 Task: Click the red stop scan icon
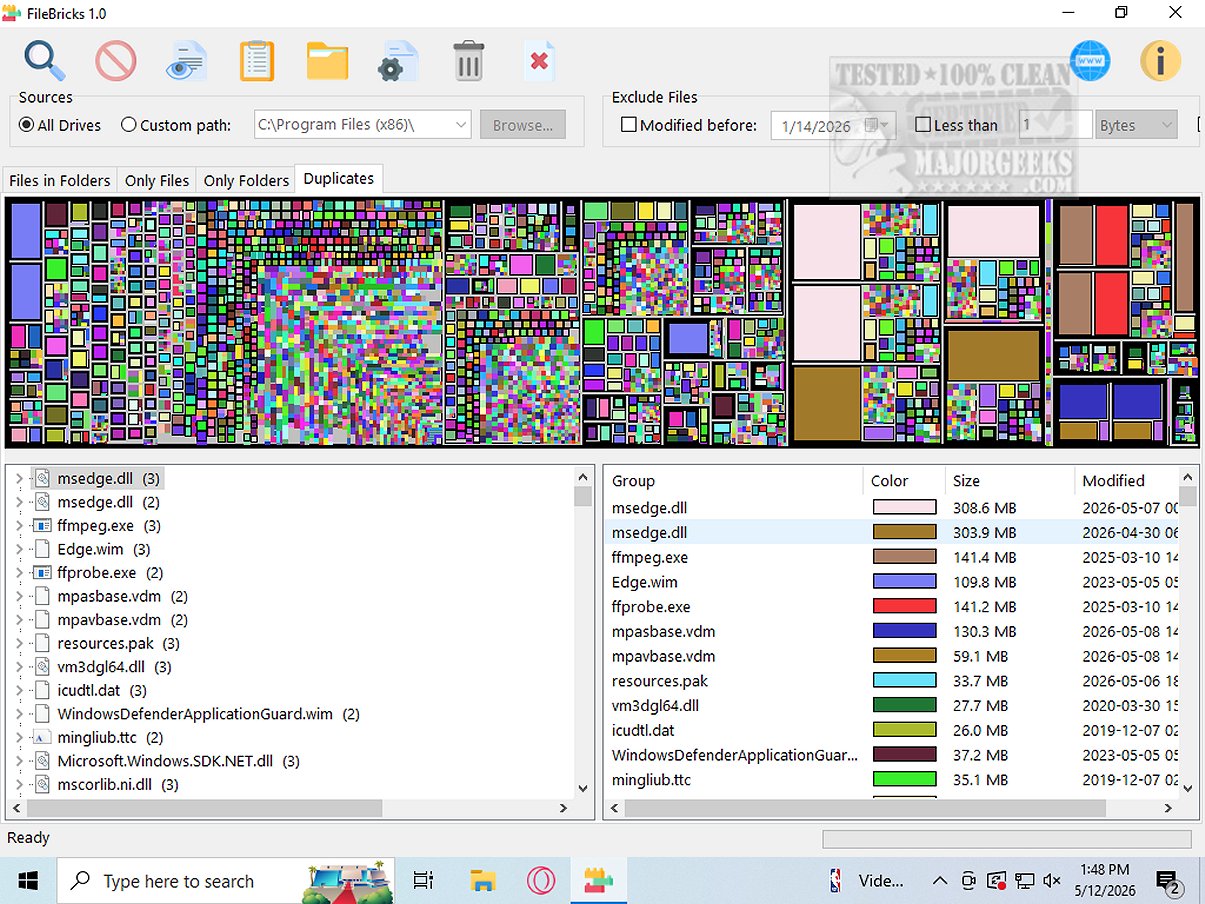point(115,61)
